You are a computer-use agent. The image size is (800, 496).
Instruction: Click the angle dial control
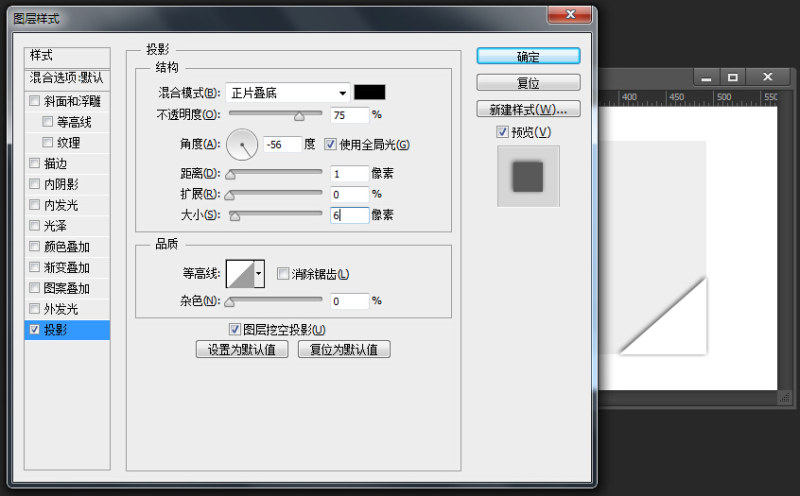pos(242,144)
